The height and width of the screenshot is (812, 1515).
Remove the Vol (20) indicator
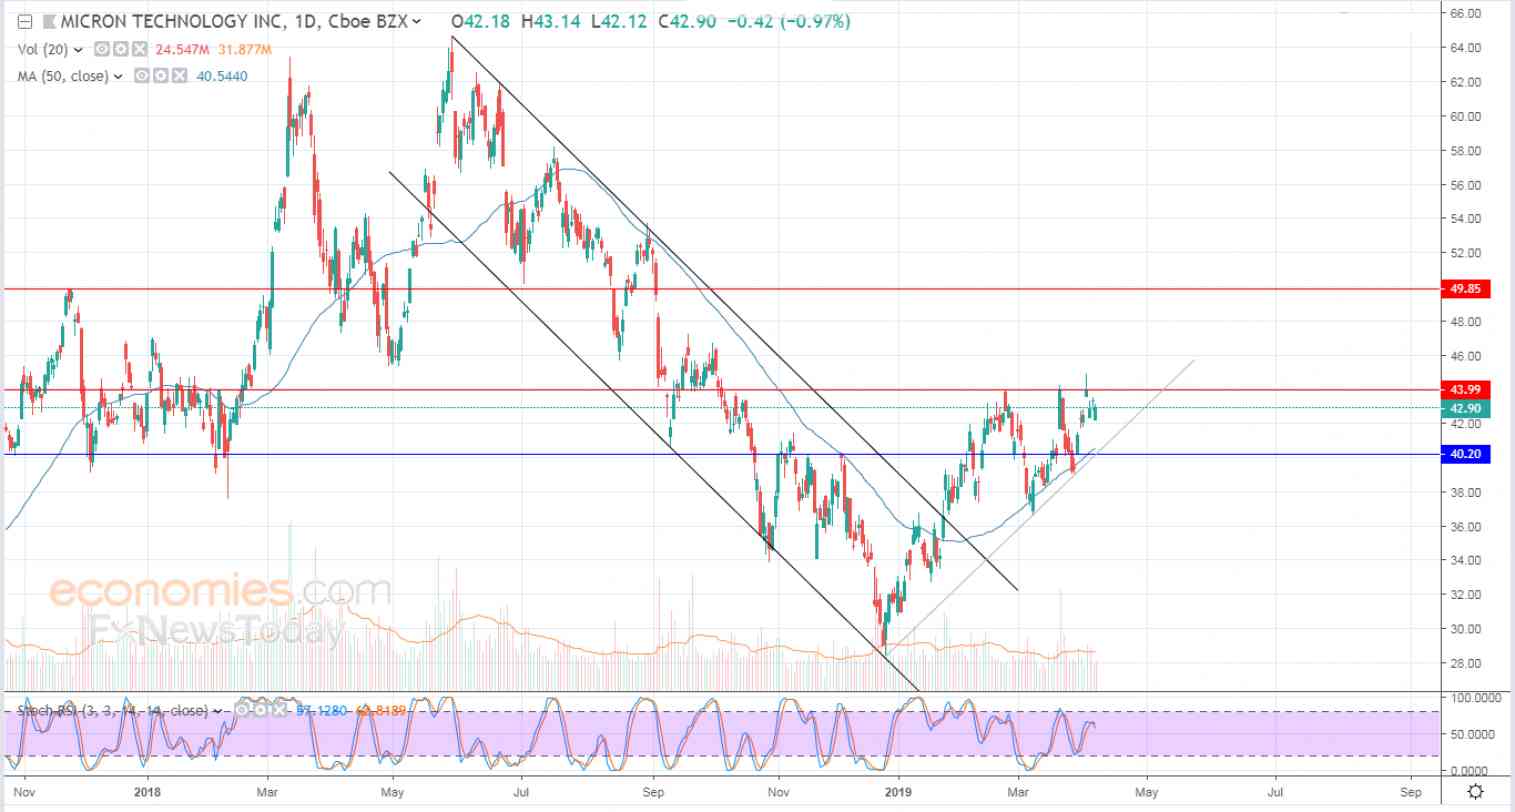[x=139, y=49]
